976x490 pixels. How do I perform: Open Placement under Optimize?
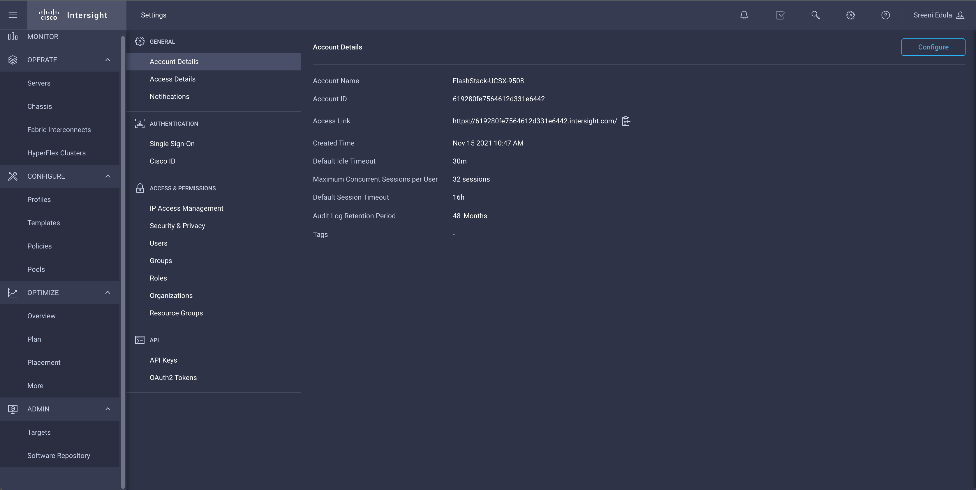[x=44, y=362]
